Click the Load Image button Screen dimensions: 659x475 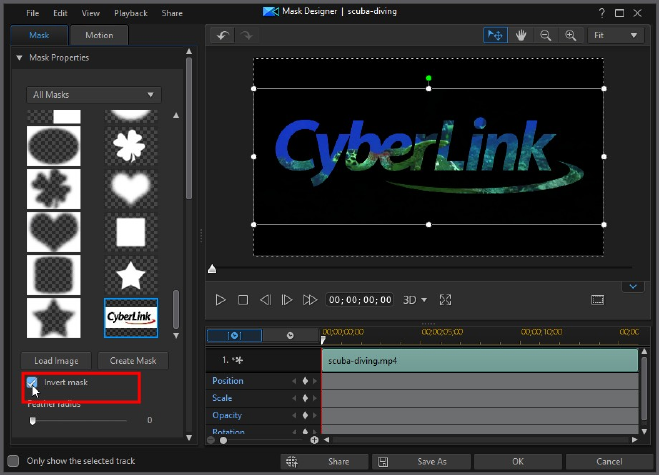click(x=56, y=361)
